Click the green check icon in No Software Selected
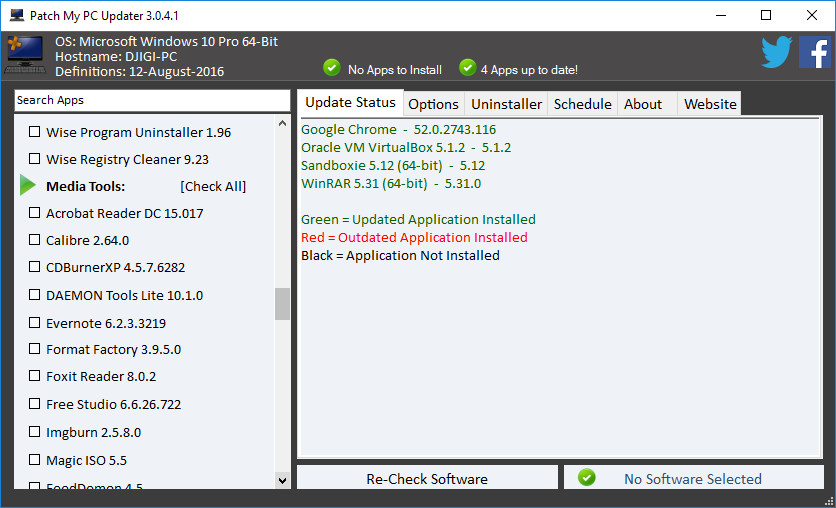The height and width of the screenshot is (508, 836). point(586,477)
